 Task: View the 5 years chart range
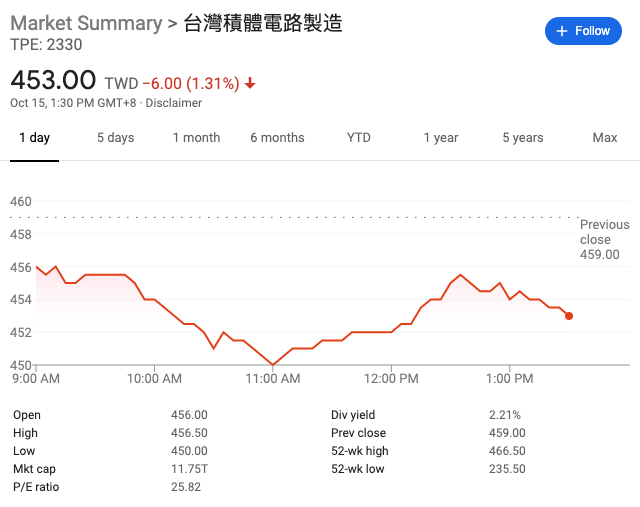522,138
